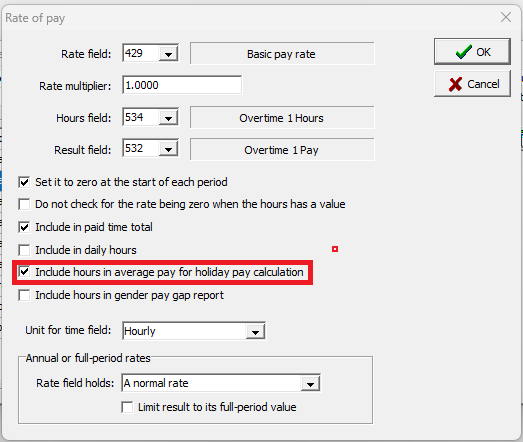Enable Include hours in gender pay gap report

point(24,295)
